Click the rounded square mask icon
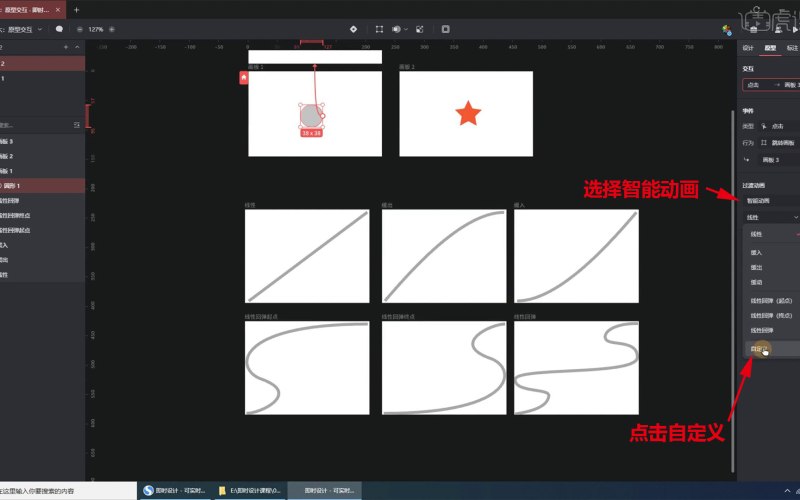The height and width of the screenshot is (500, 800). click(445, 30)
